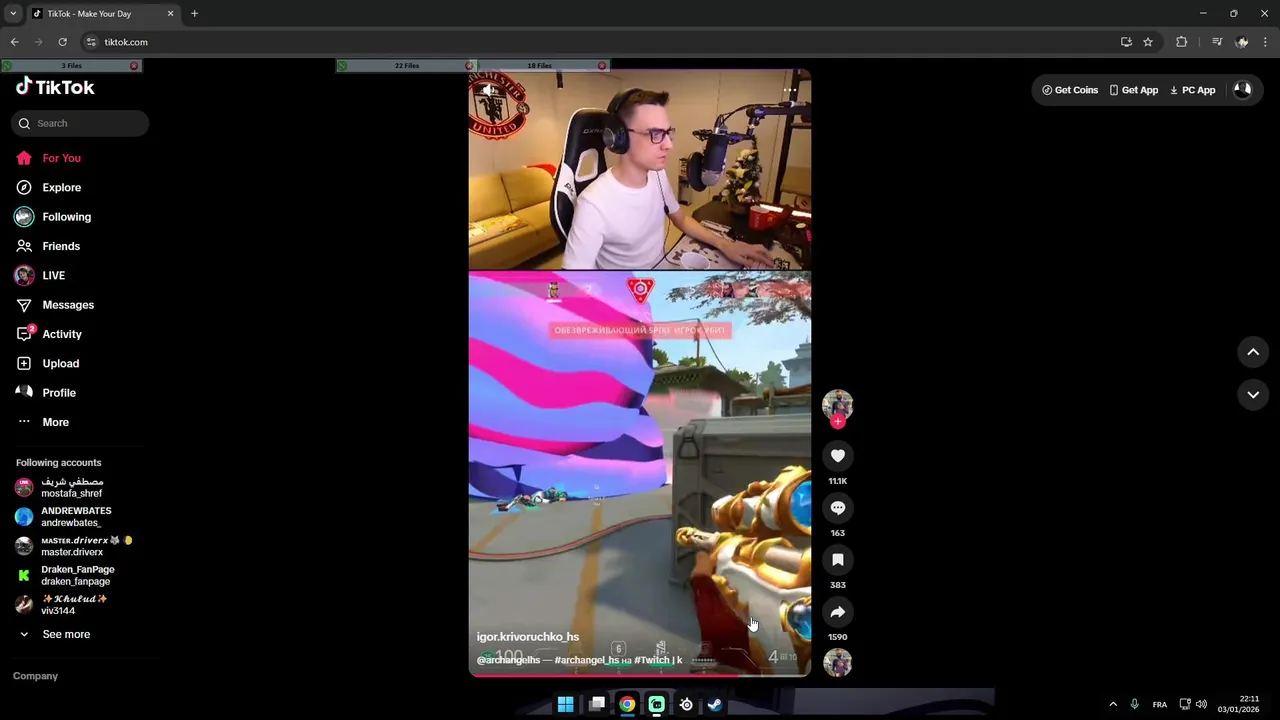Click the @archangelhs mention in caption
The image size is (1280, 720).
[x=508, y=660]
